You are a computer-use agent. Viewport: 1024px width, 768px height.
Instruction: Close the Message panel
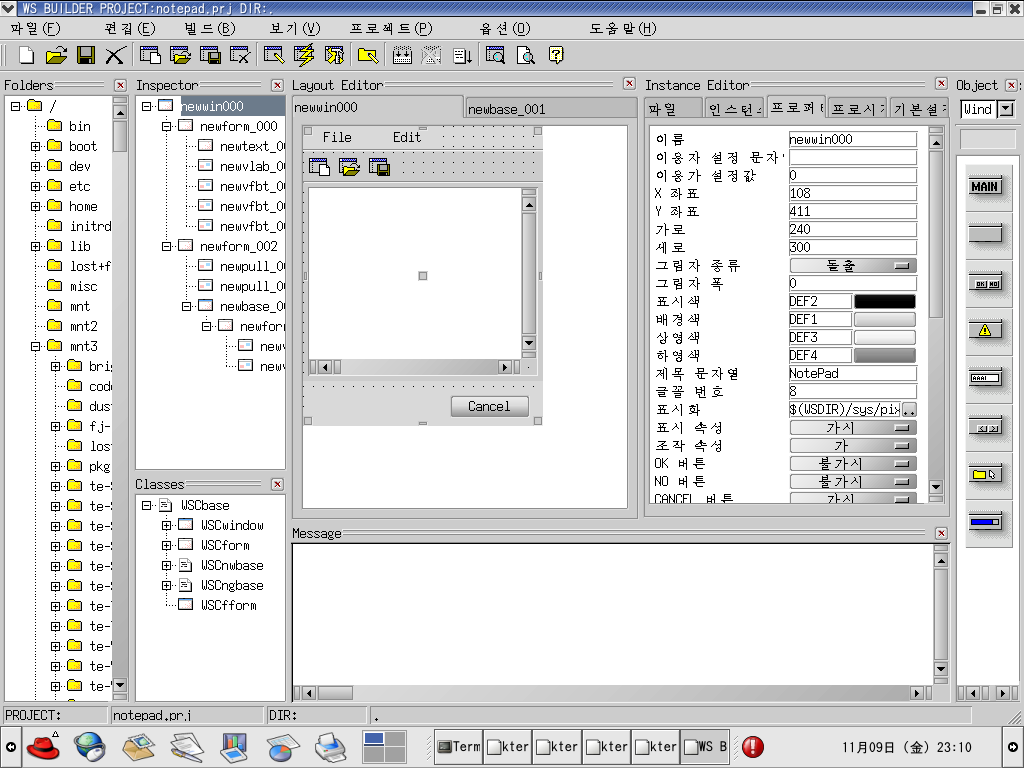pyautogui.click(x=941, y=534)
